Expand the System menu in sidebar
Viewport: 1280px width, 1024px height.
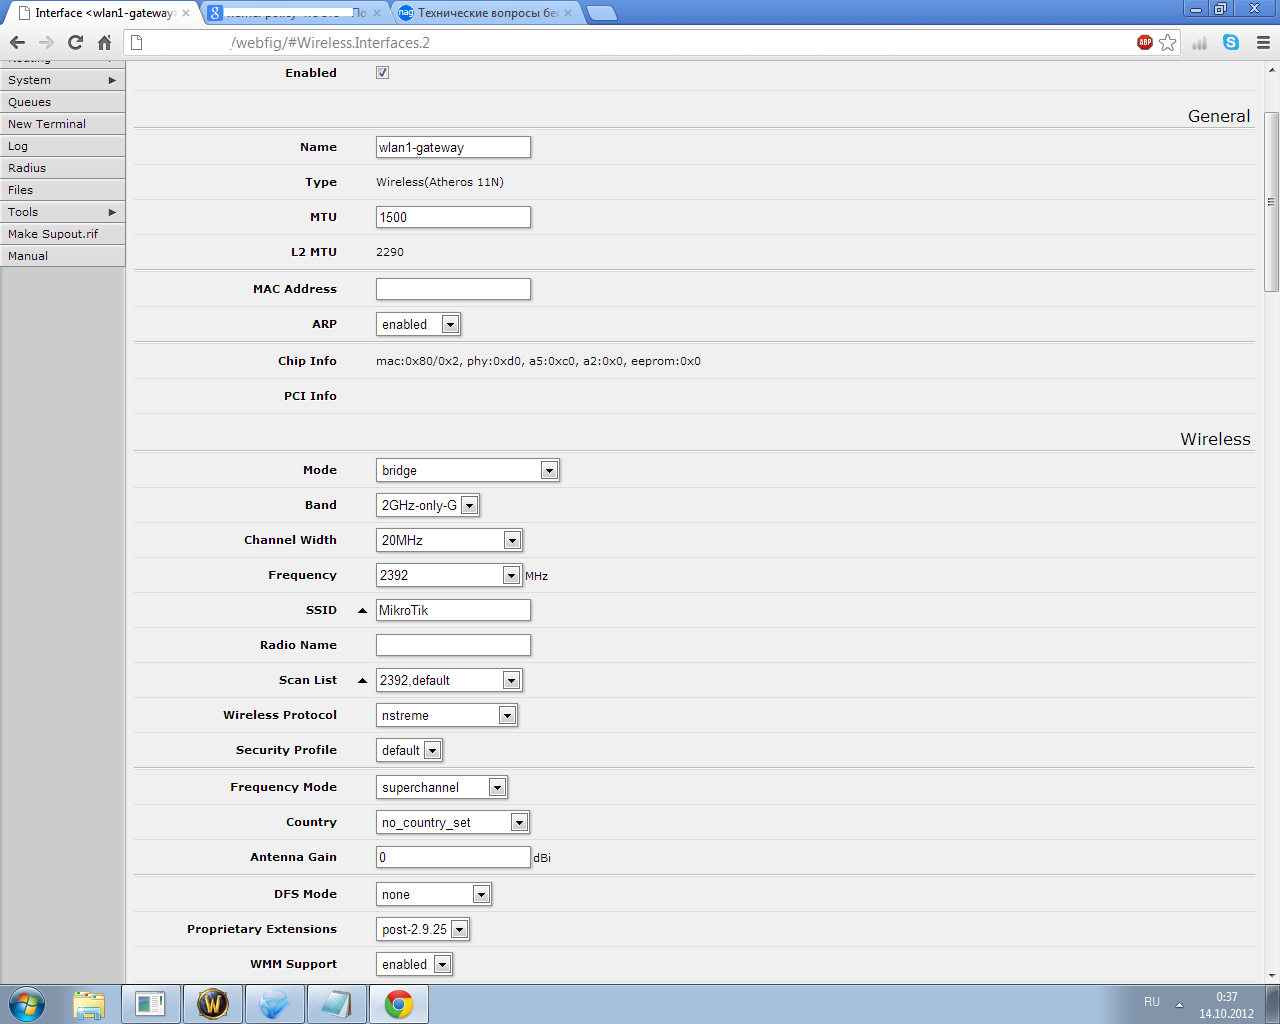pos(62,80)
